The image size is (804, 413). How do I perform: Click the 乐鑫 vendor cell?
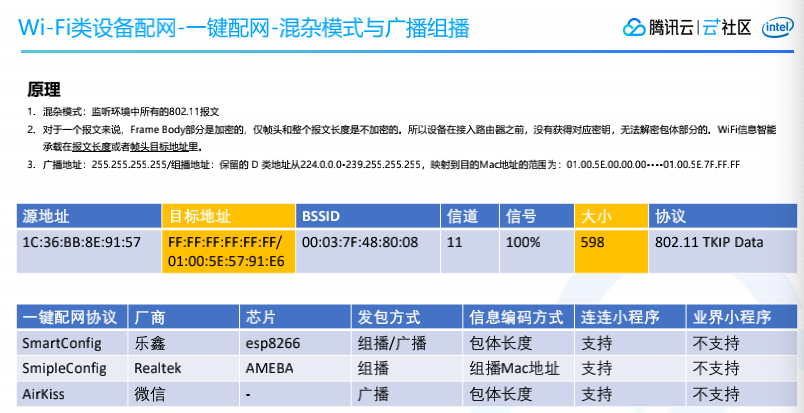(184, 343)
